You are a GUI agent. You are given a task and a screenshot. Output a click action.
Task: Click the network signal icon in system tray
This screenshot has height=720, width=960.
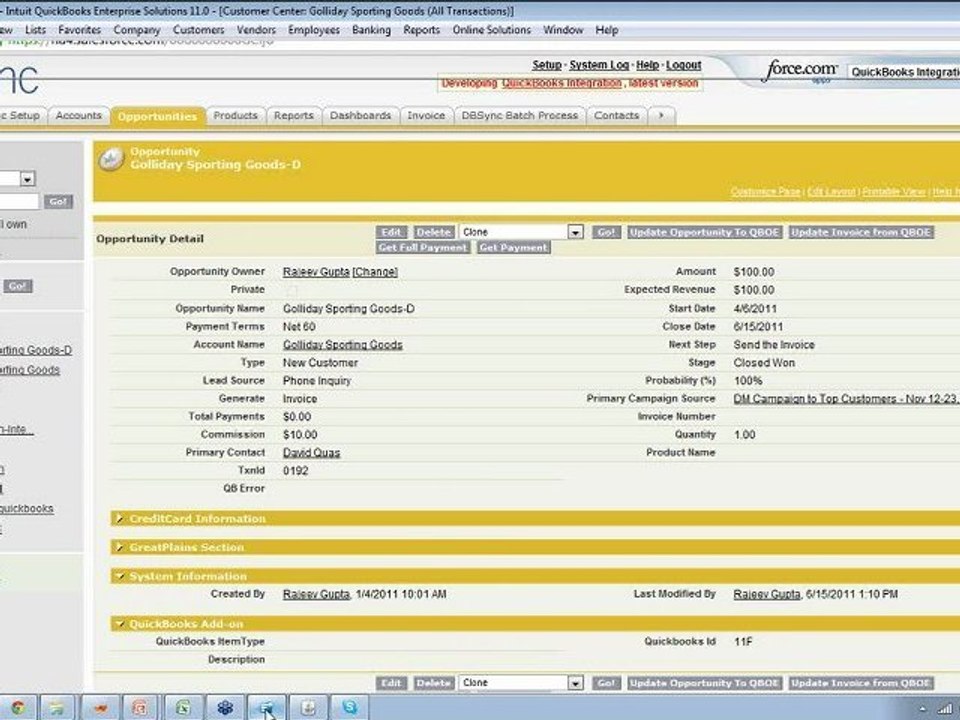945,709
